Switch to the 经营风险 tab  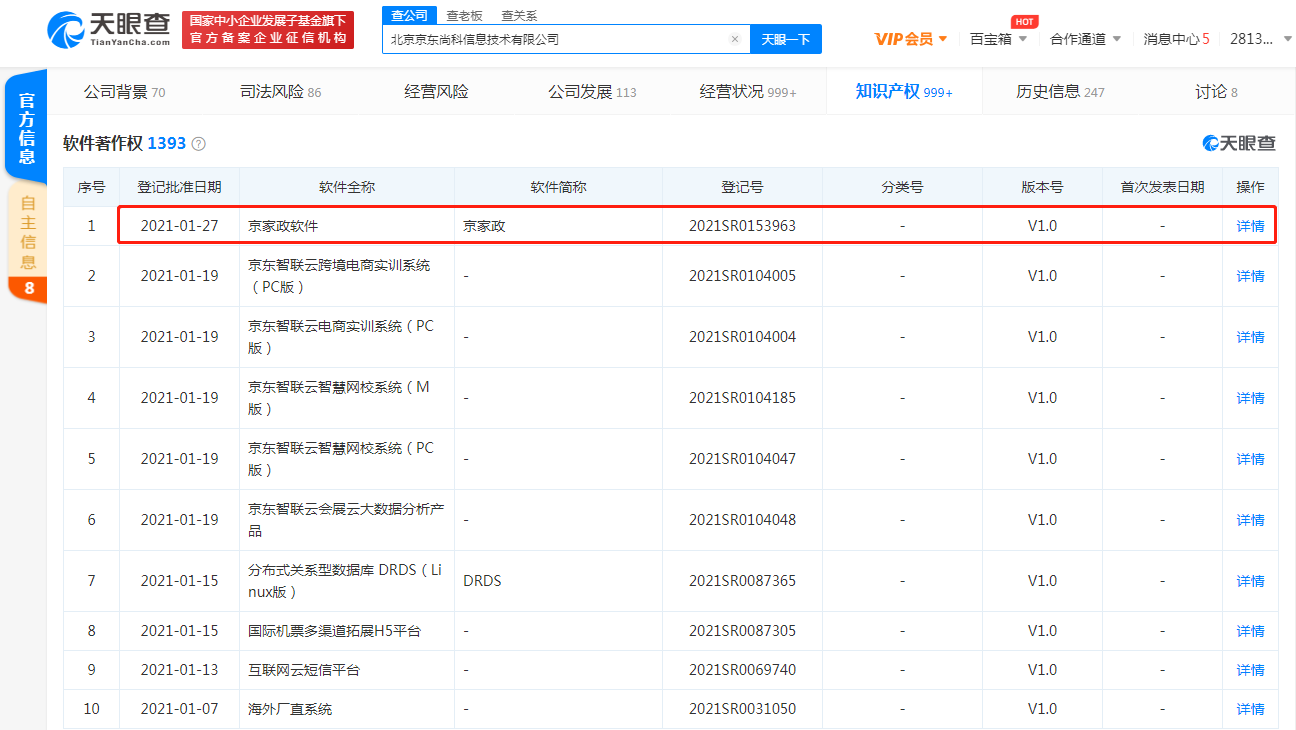436,92
